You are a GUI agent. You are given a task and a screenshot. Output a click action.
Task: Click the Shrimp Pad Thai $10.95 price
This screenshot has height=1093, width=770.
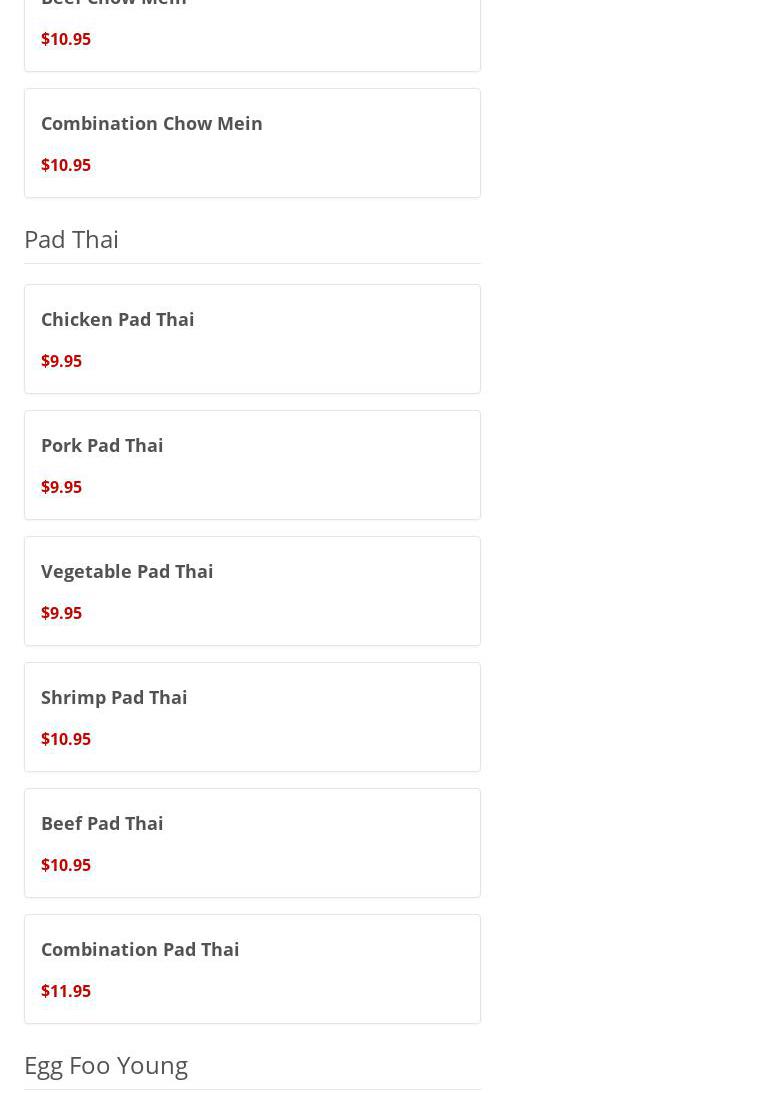[x=66, y=739]
